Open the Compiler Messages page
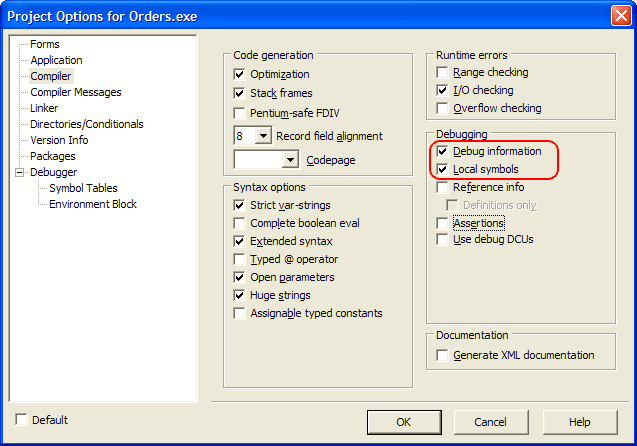Viewport: 637px width, 446px height. [75, 92]
